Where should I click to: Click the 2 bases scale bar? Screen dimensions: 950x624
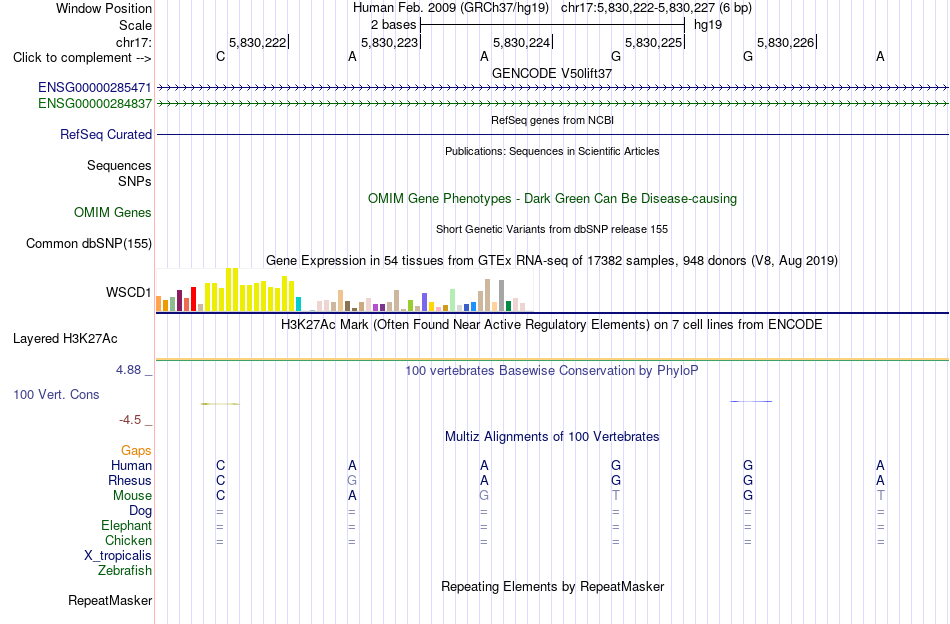(553, 25)
